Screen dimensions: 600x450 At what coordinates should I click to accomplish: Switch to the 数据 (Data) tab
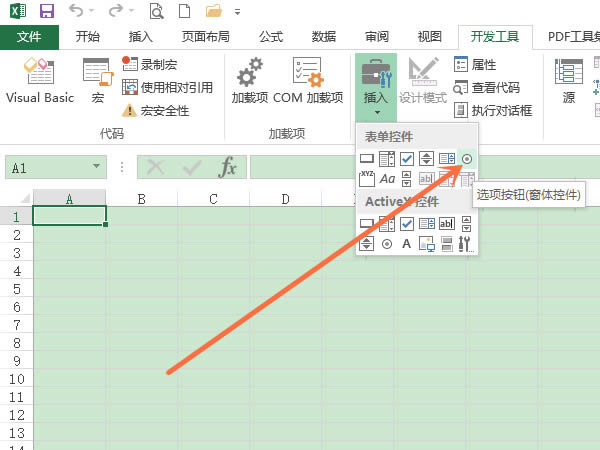(x=324, y=37)
